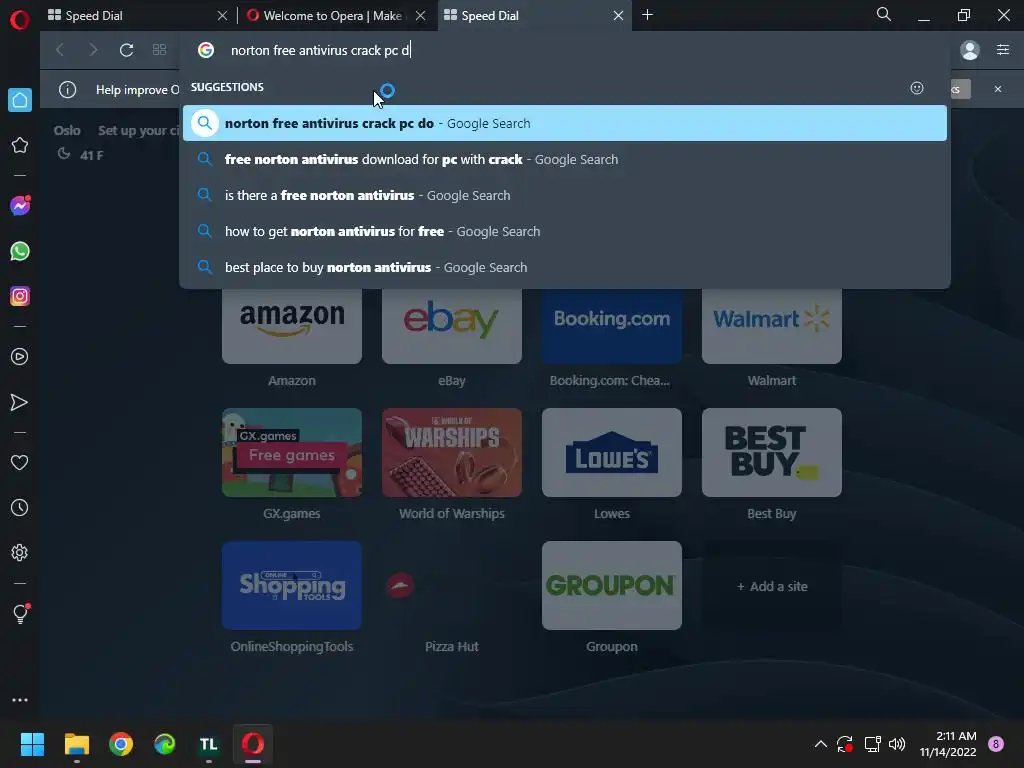This screenshot has width=1024, height=768.
Task: Open the clock showing 2:11 AM
Action: click(x=948, y=744)
